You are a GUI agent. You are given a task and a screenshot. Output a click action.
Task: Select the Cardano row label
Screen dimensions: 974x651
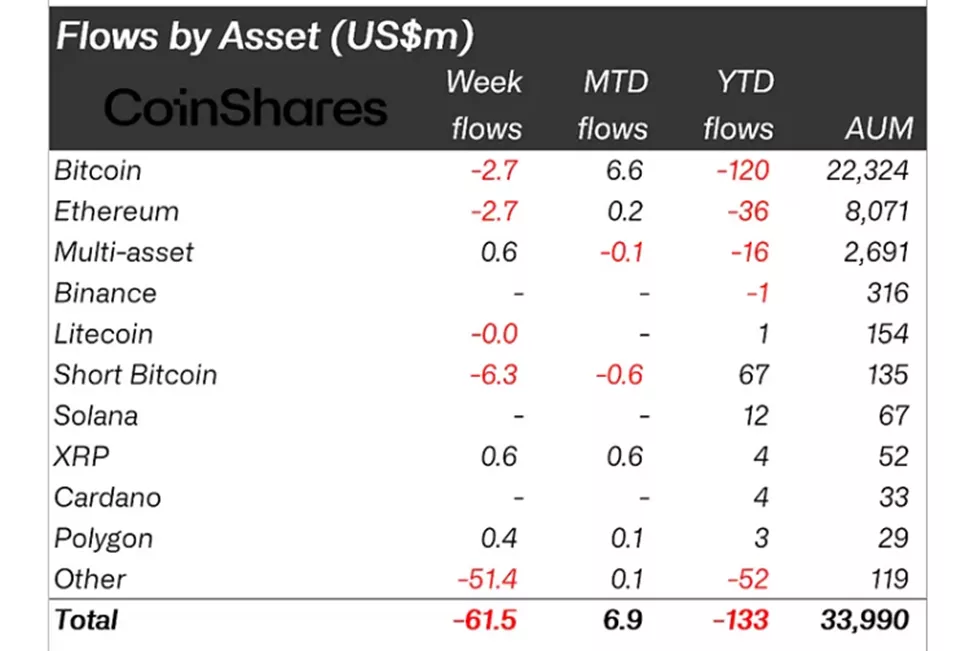pyautogui.click(x=107, y=498)
